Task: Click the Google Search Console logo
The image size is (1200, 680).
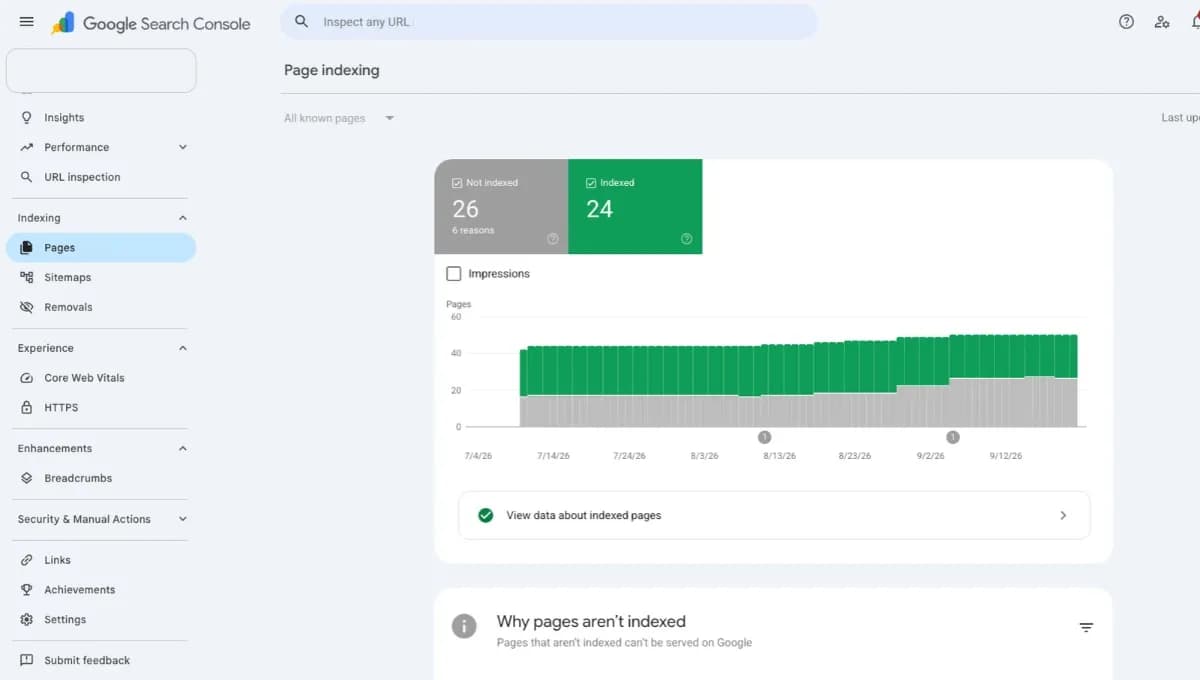Action: click(x=151, y=23)
